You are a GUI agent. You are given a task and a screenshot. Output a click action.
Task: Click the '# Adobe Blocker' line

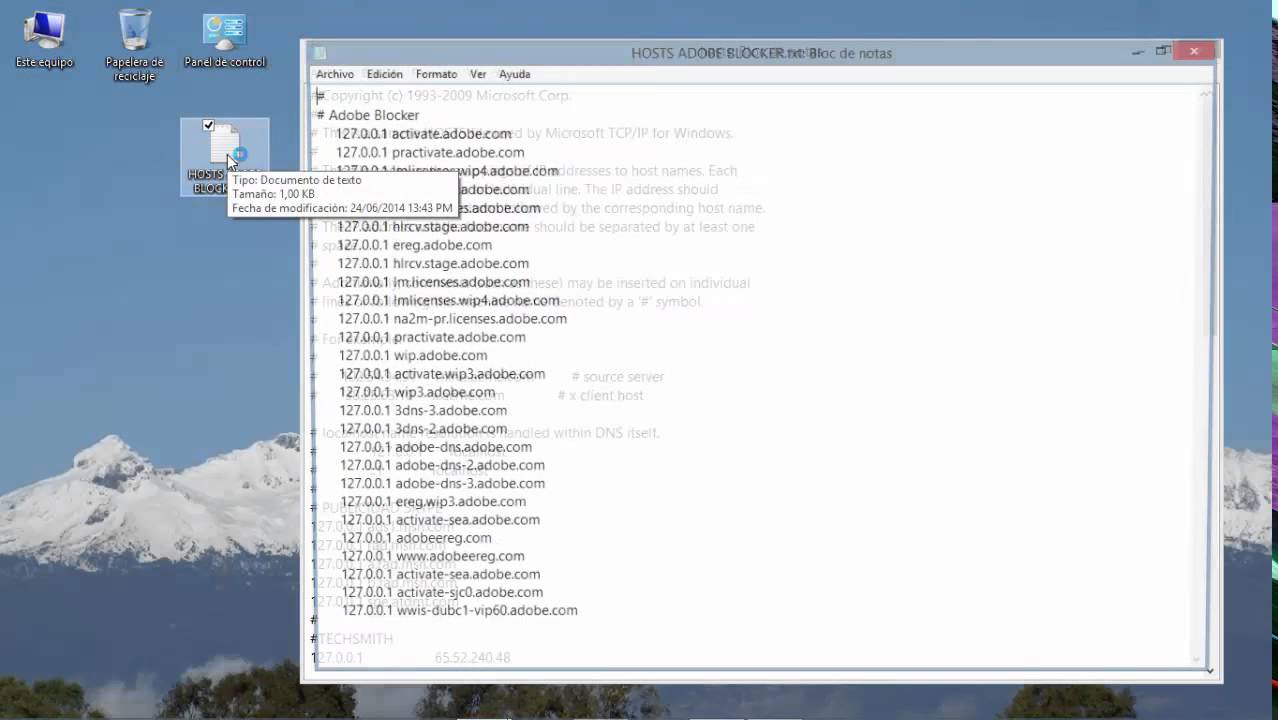[x=368, y=115]
